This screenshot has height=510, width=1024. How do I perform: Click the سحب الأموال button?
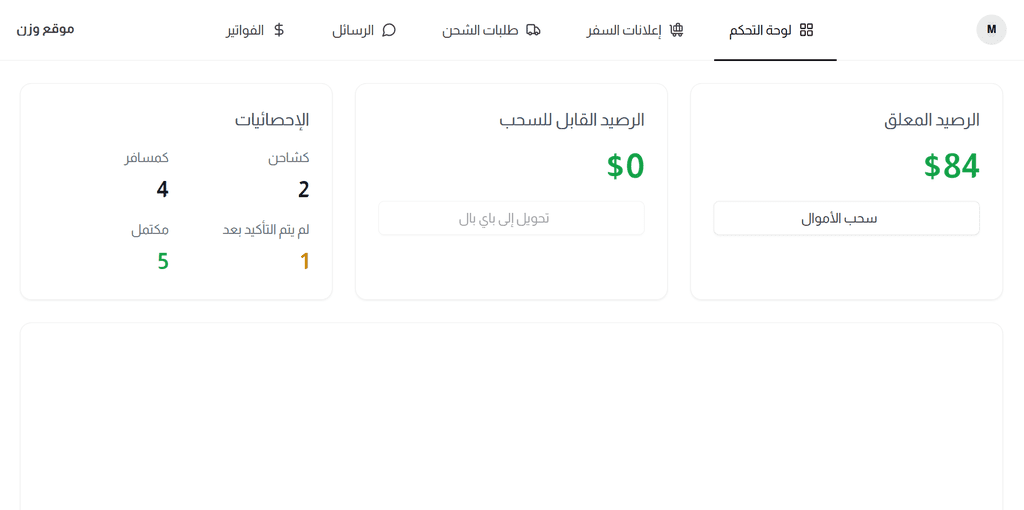(x=846, y=218)
